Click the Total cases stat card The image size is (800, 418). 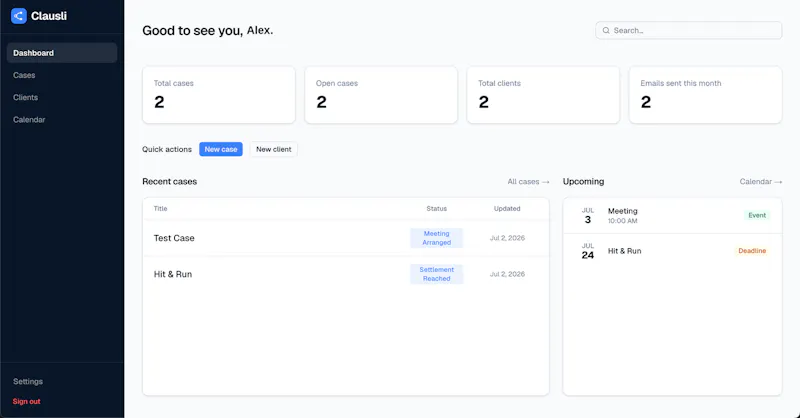(219, 95)
